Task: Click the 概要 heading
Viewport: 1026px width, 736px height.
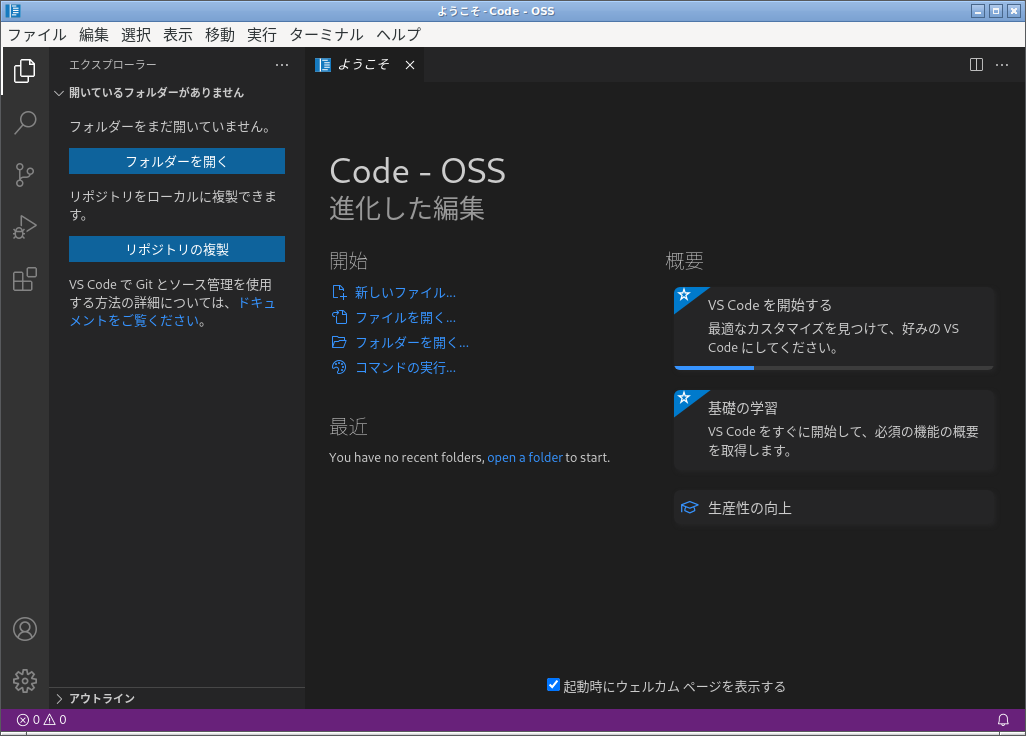Action: (x=684, y=261)
